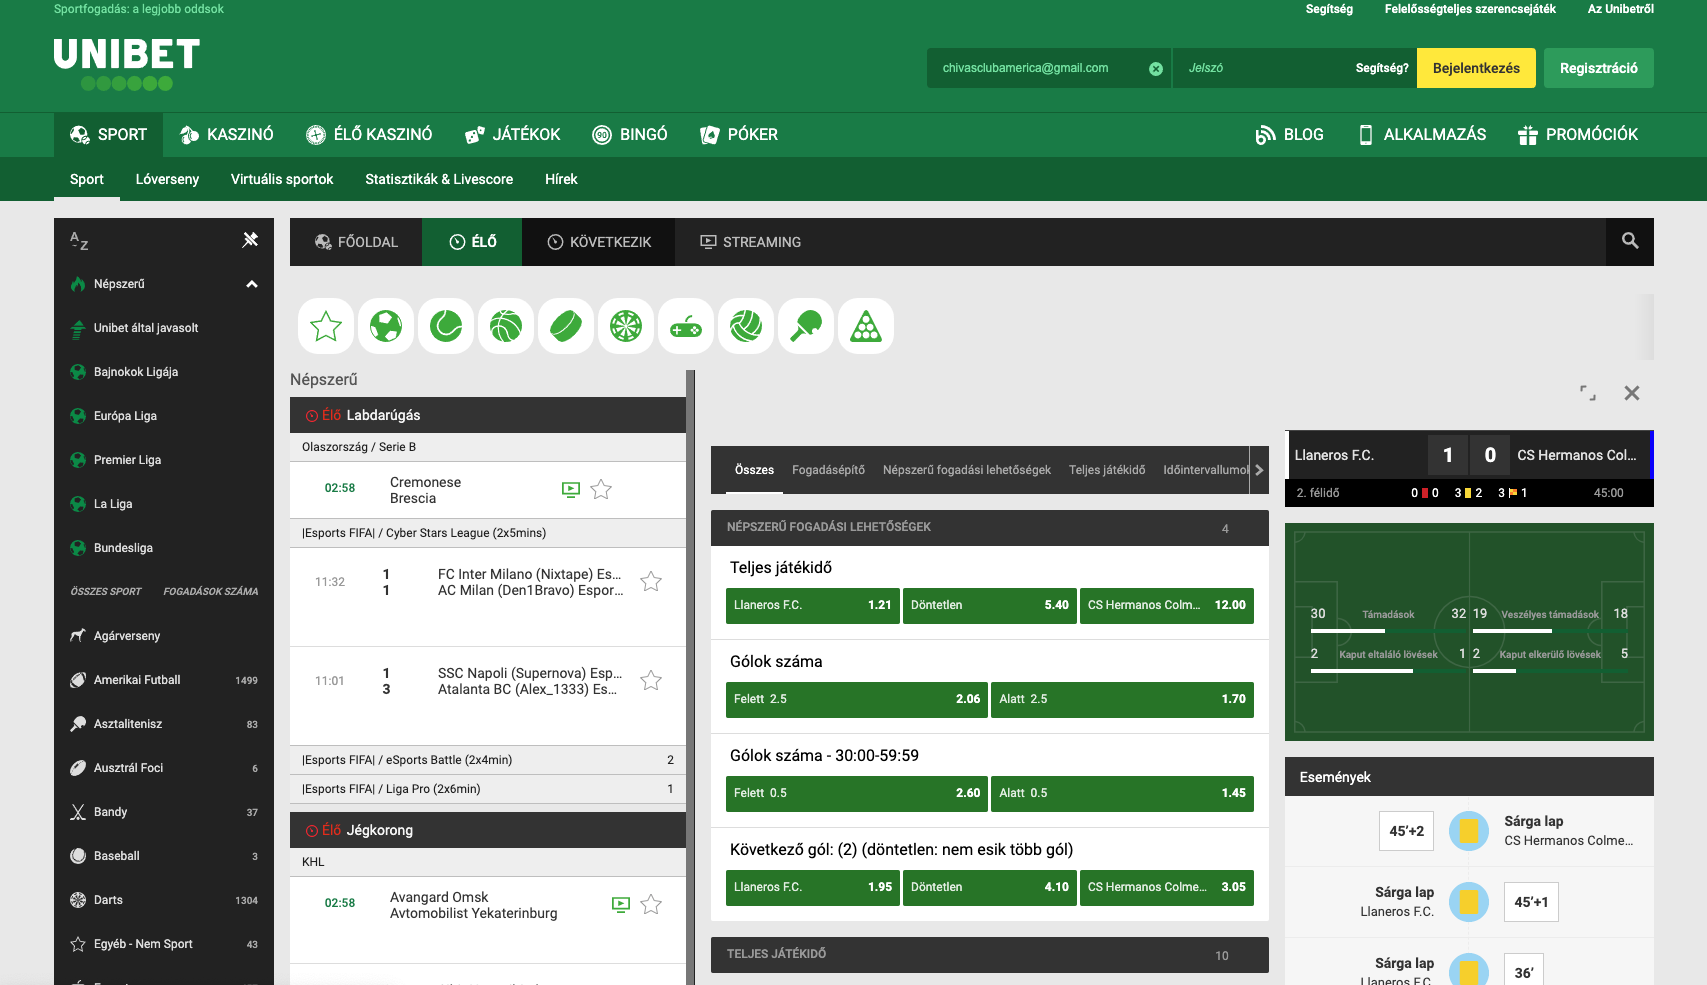Switch to the STREAMING tab
This screenshot has height=985, width=1707.
[749, 241]
